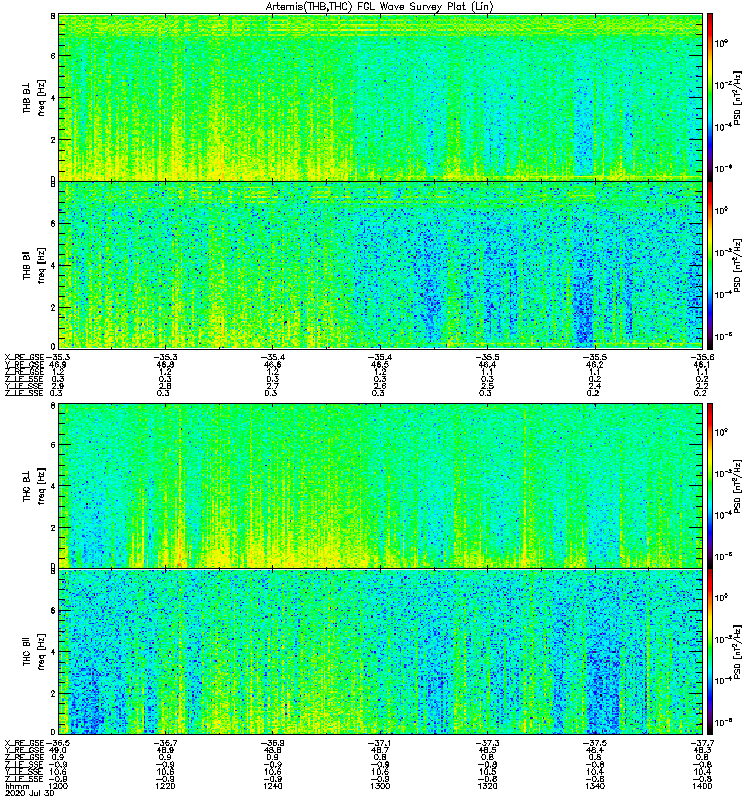The height and width of the screenshot is (800, 750).
Task: Click the THB B∥ PSD color bar
Action: [710, 265]
